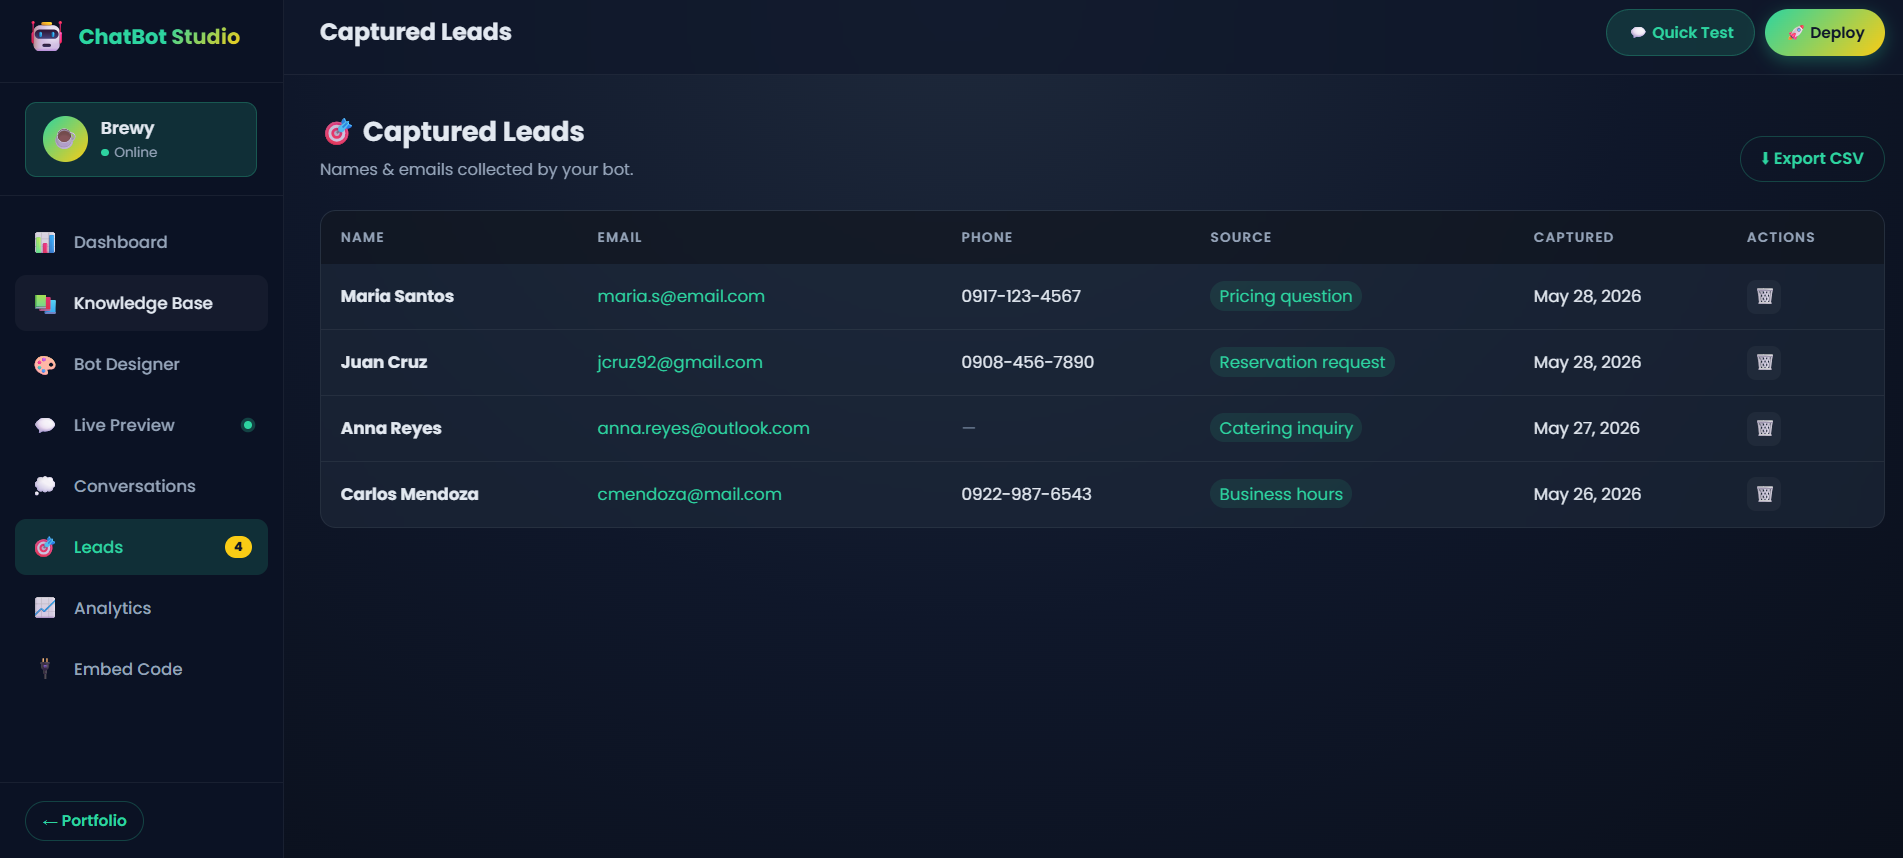
Task: Click the Portfolio back link
Action: click(84, 821)
